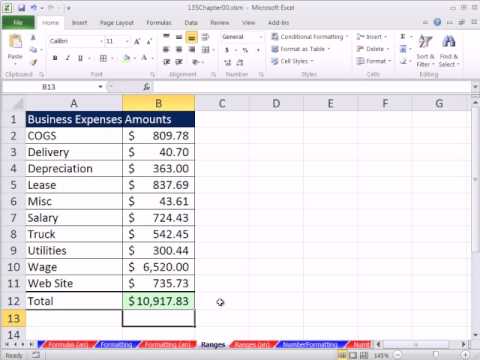The width and height of the screenshot is (480, 360).
Task: Expand Cell Styles gallery
Action: click(x=293, y=61)
